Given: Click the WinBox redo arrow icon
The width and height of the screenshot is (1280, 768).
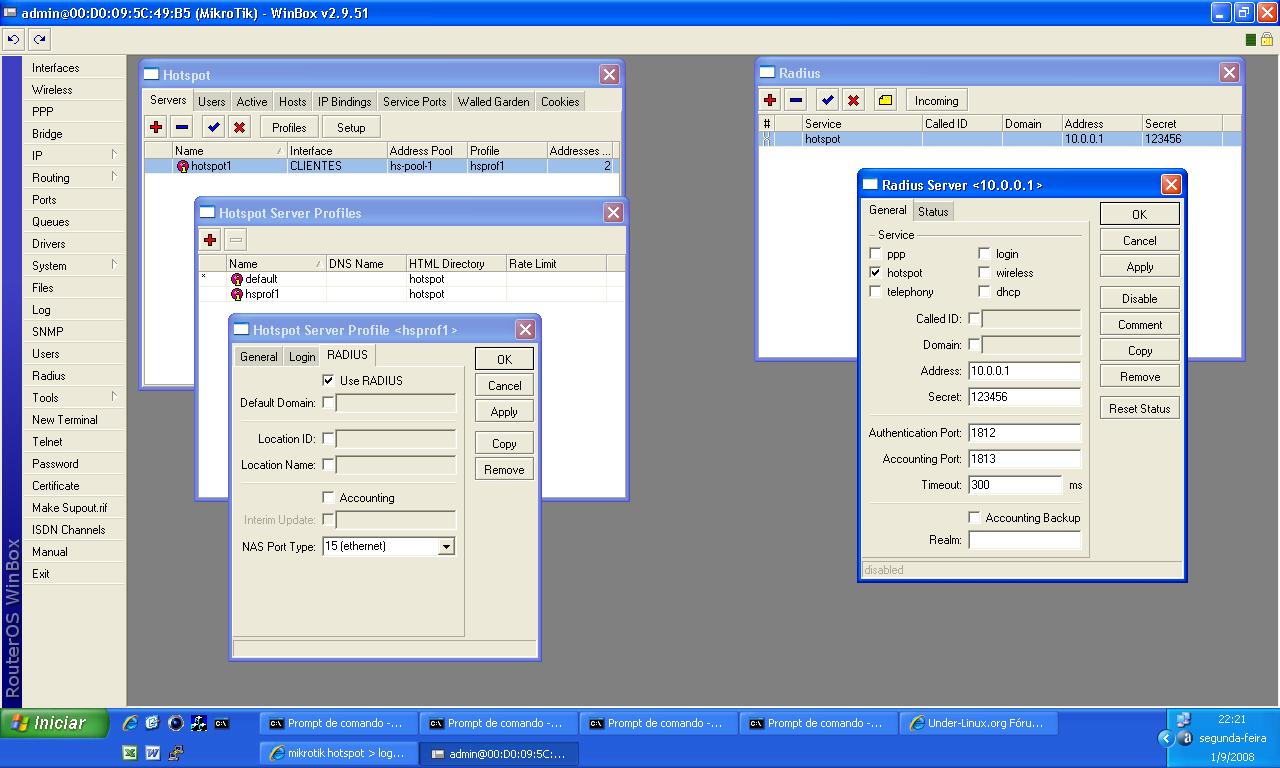Looking at the screenshot, I should coord(39,39).
